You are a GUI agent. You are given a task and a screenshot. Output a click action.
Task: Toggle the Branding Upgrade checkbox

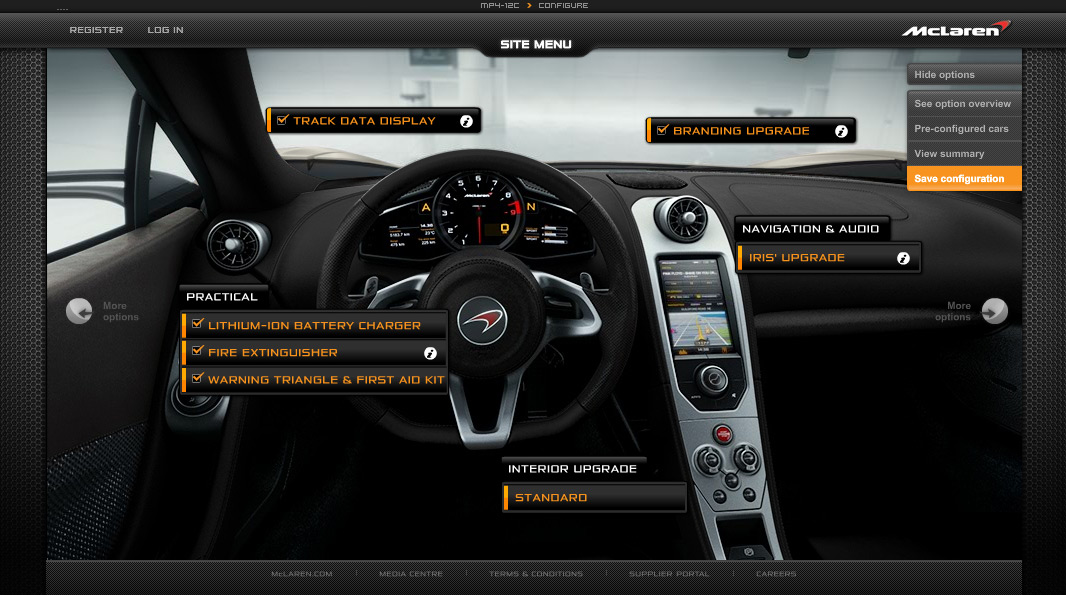662,131
